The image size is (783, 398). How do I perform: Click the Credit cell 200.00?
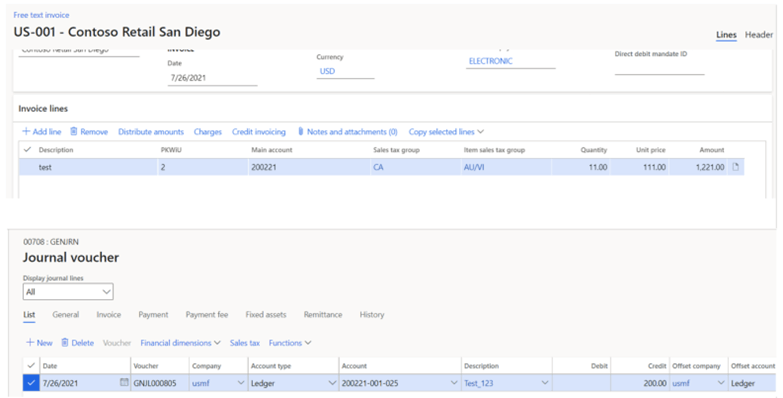tap(640, 383)
